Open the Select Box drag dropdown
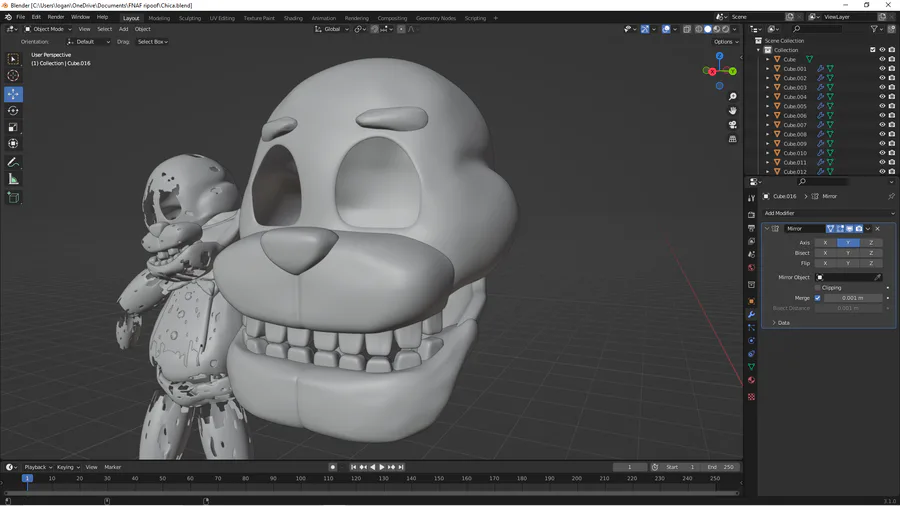The image size is (900, 506). click(152, 42)
